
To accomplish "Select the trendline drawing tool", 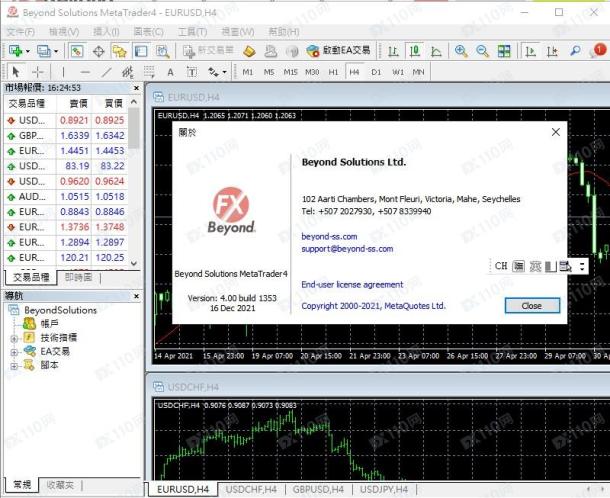I will (x=106, y=72).
